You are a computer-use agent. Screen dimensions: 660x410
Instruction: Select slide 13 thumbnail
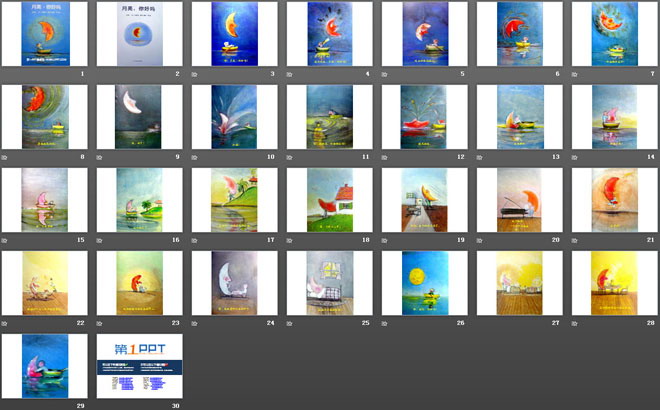pos(520,117)
